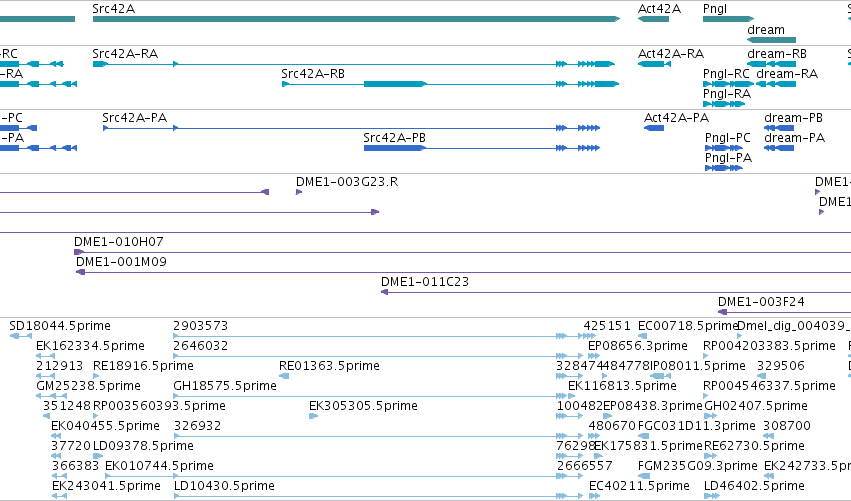The image size is (851, 501).
Task: Select the Src42A-PA protein label
Action: tap(134, 118)
